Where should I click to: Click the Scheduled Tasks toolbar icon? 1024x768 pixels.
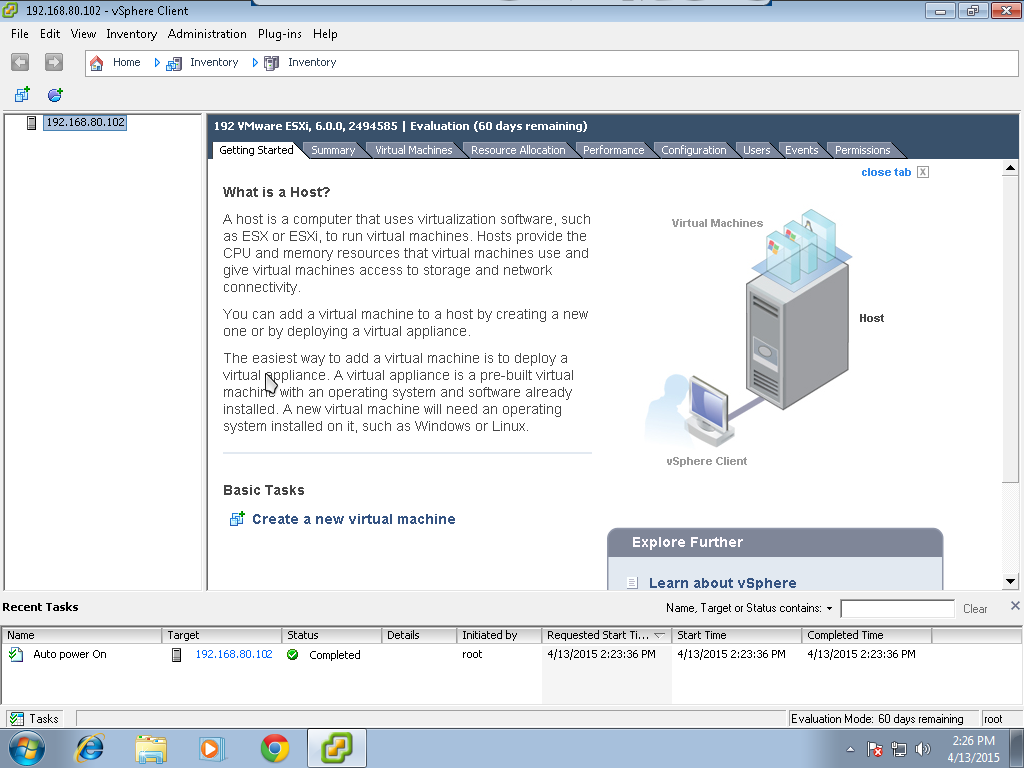[x=55, y=95]
